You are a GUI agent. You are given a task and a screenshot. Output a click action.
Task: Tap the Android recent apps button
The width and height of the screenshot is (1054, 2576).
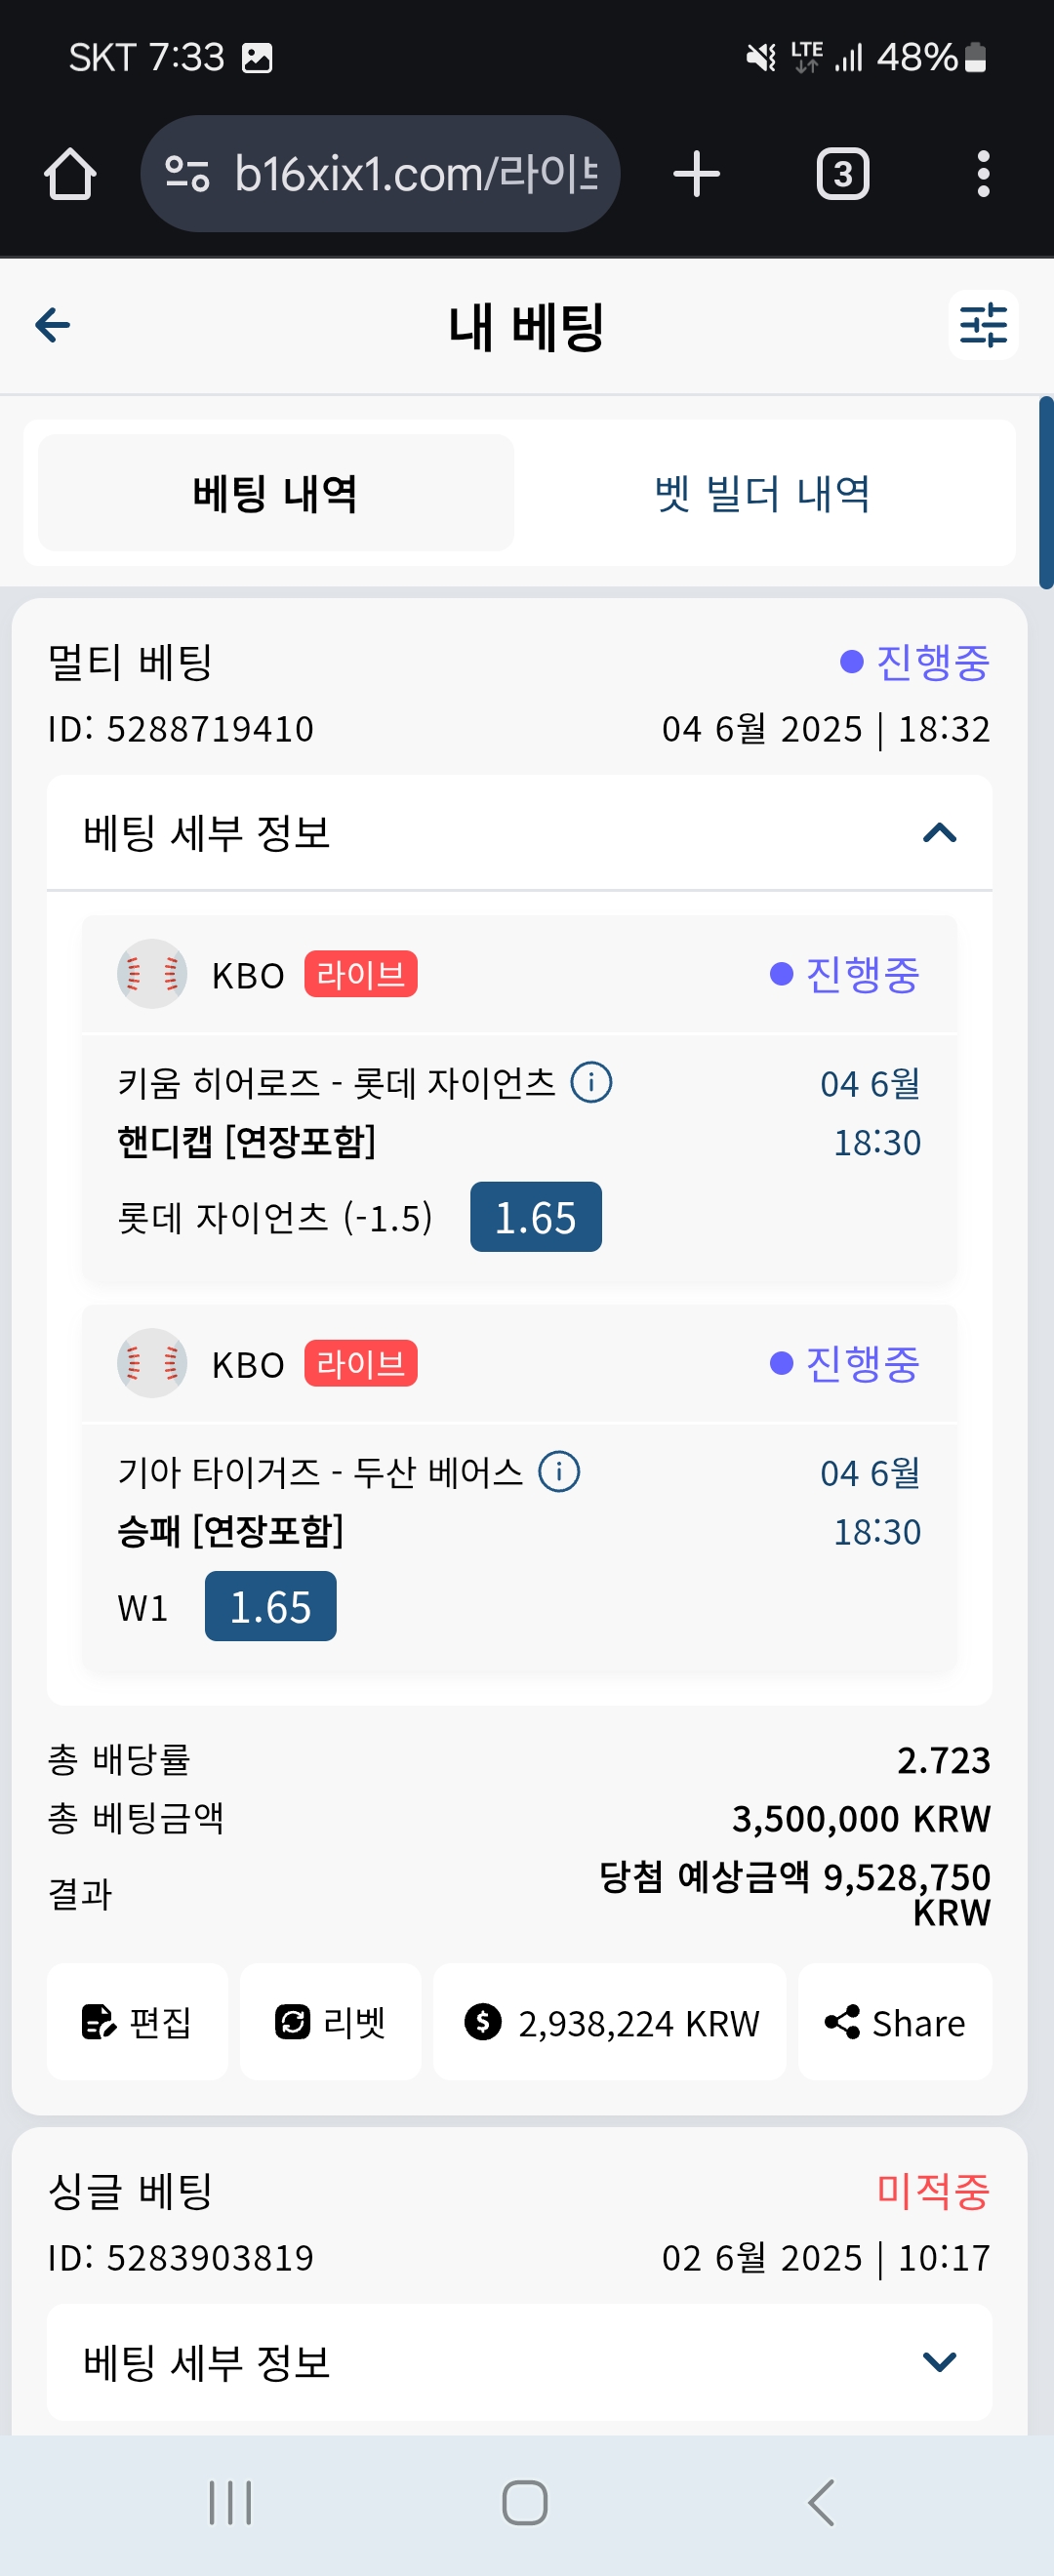tap(230, 2503)
